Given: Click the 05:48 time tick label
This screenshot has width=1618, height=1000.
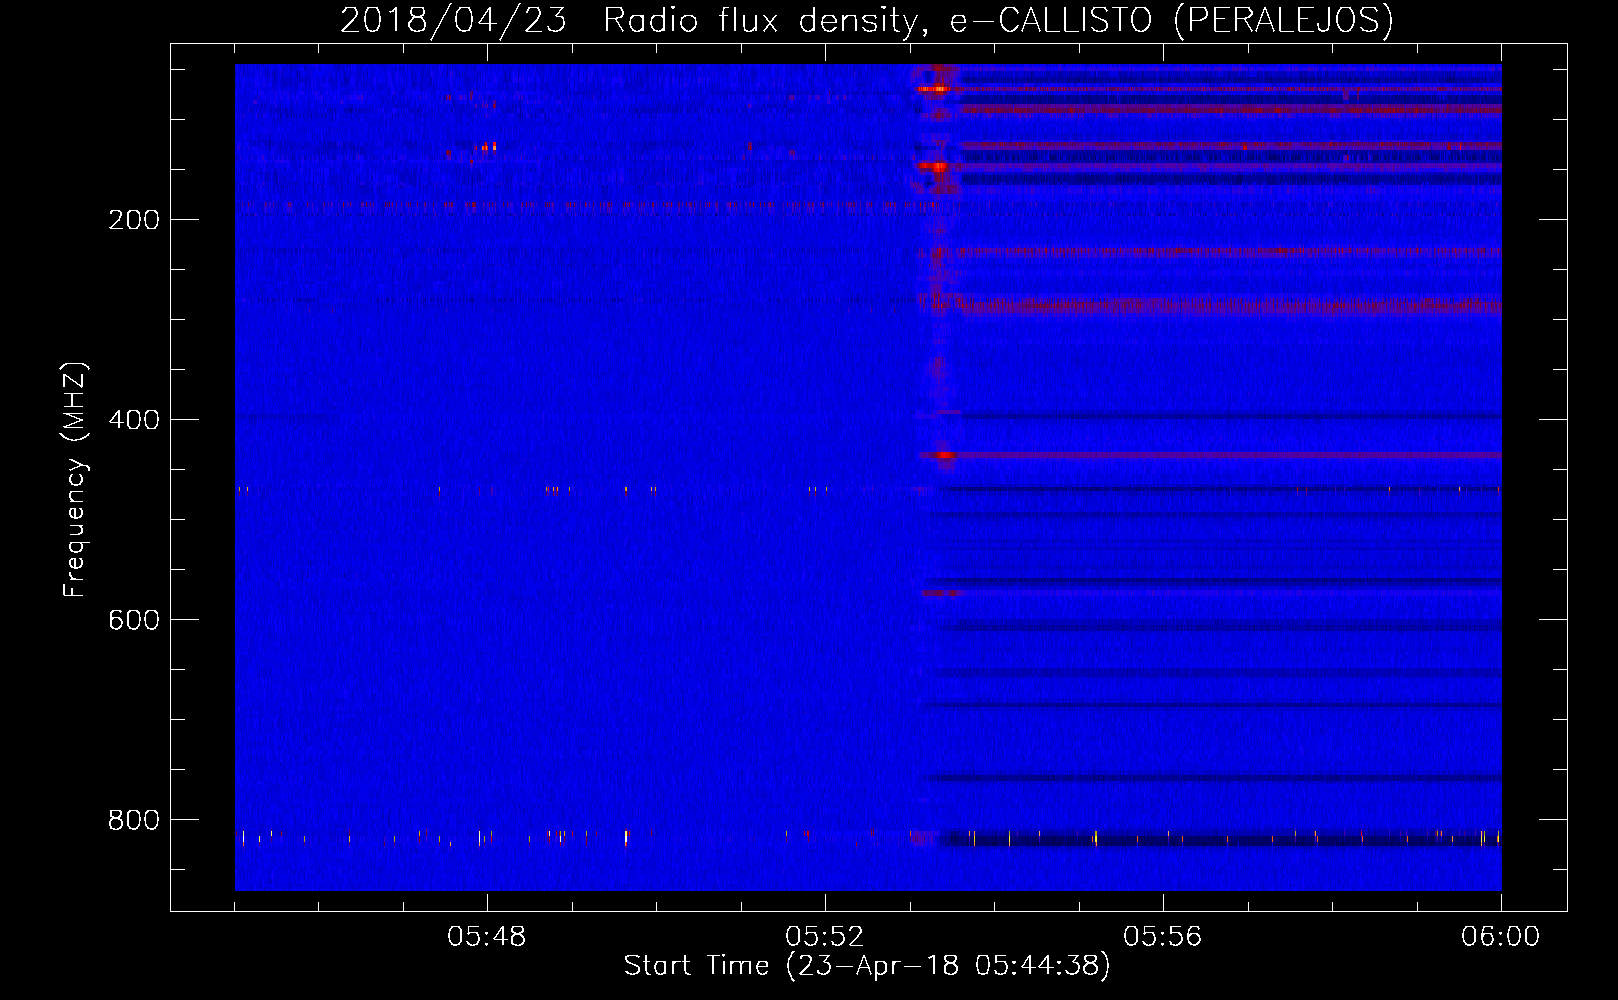Looking at the screenshot, I should coord(487,937).
